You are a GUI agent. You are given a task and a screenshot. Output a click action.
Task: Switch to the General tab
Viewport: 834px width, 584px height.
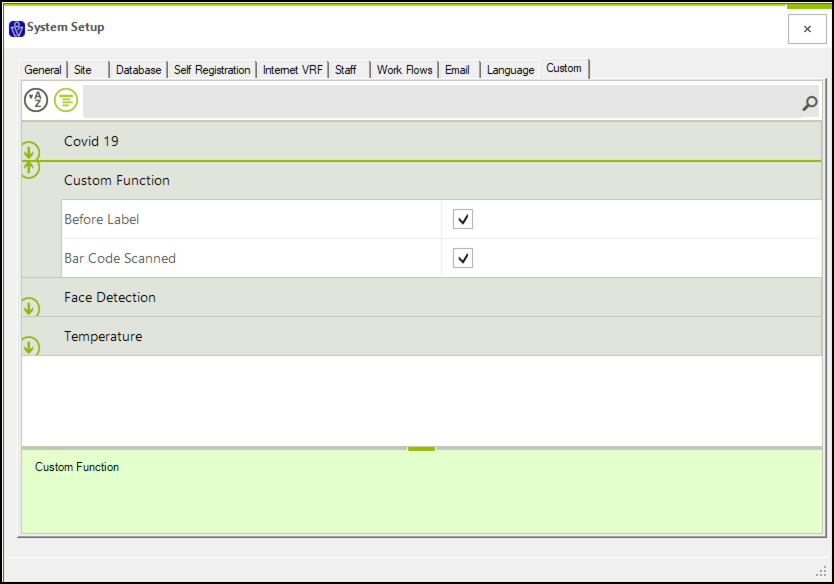point(43,70)
